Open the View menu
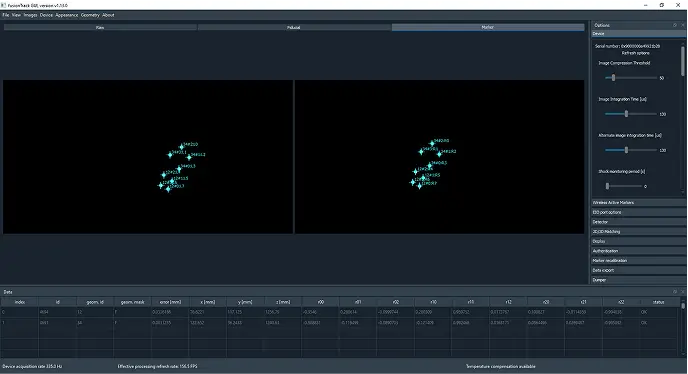The width and height of the screenshot is (688, 374). 16,15
